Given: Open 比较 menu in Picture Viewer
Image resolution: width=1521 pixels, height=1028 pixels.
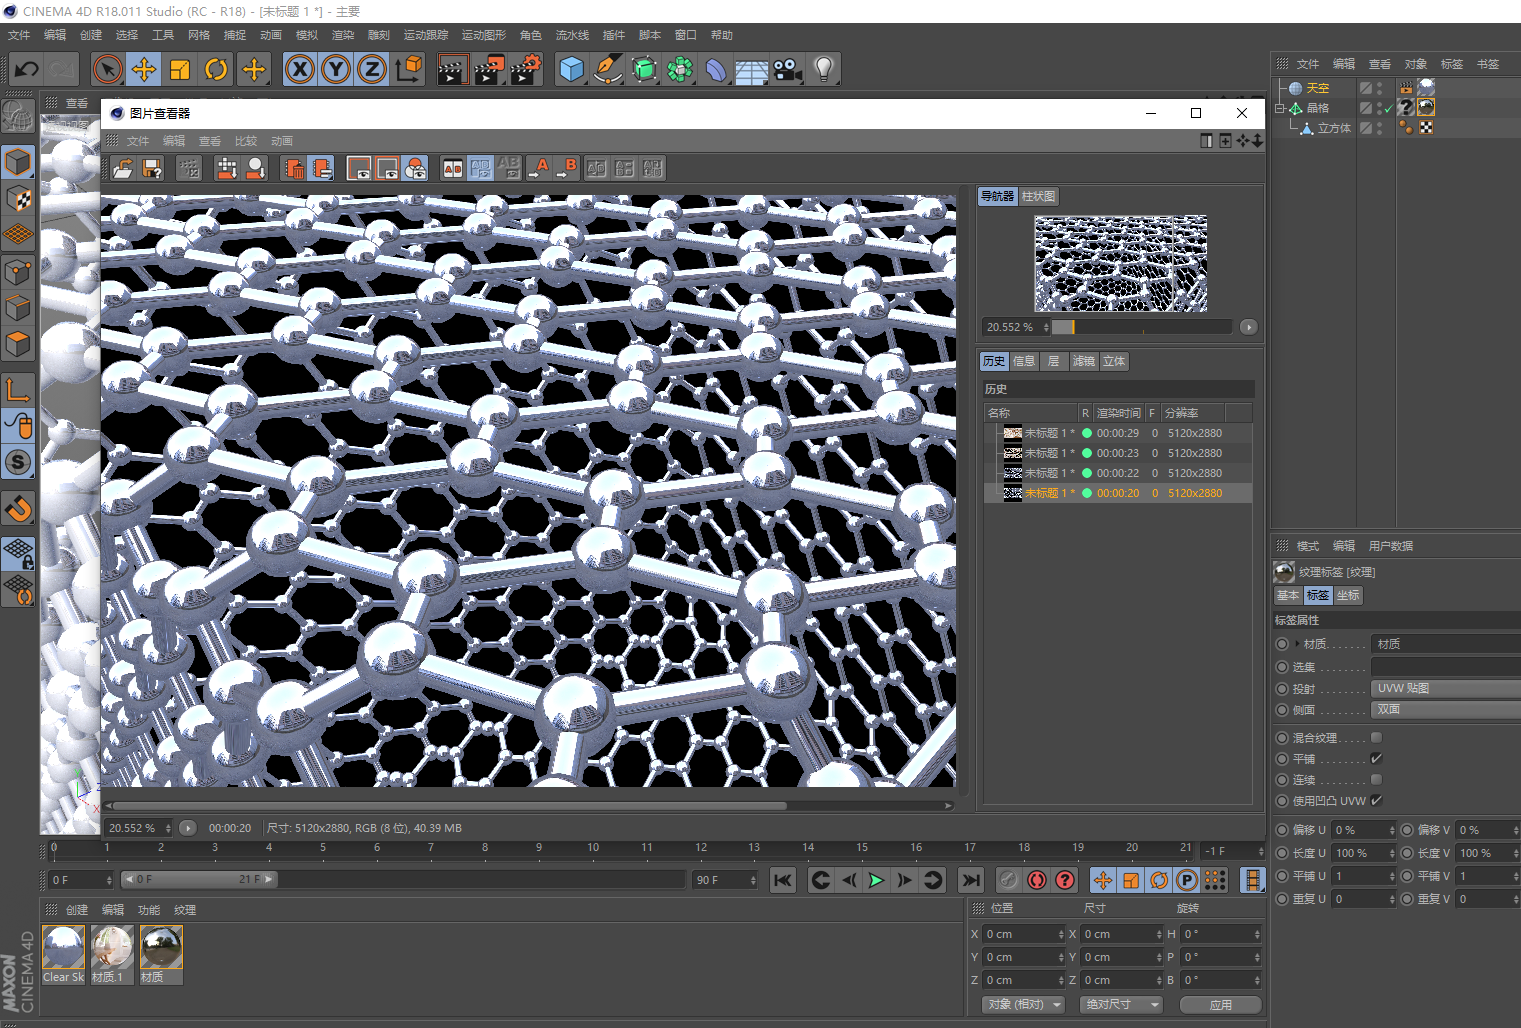Looking at the screenshot, I should [246, 141].
